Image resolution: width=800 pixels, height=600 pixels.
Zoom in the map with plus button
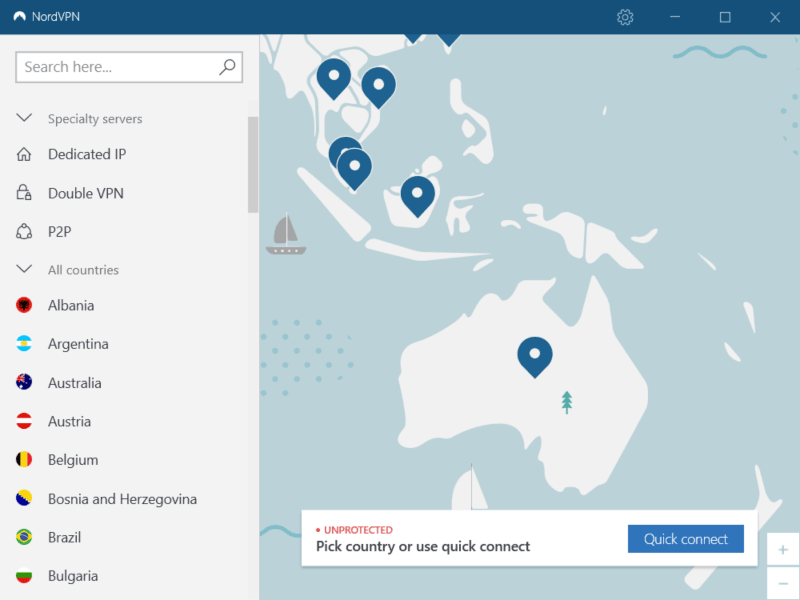782,549
